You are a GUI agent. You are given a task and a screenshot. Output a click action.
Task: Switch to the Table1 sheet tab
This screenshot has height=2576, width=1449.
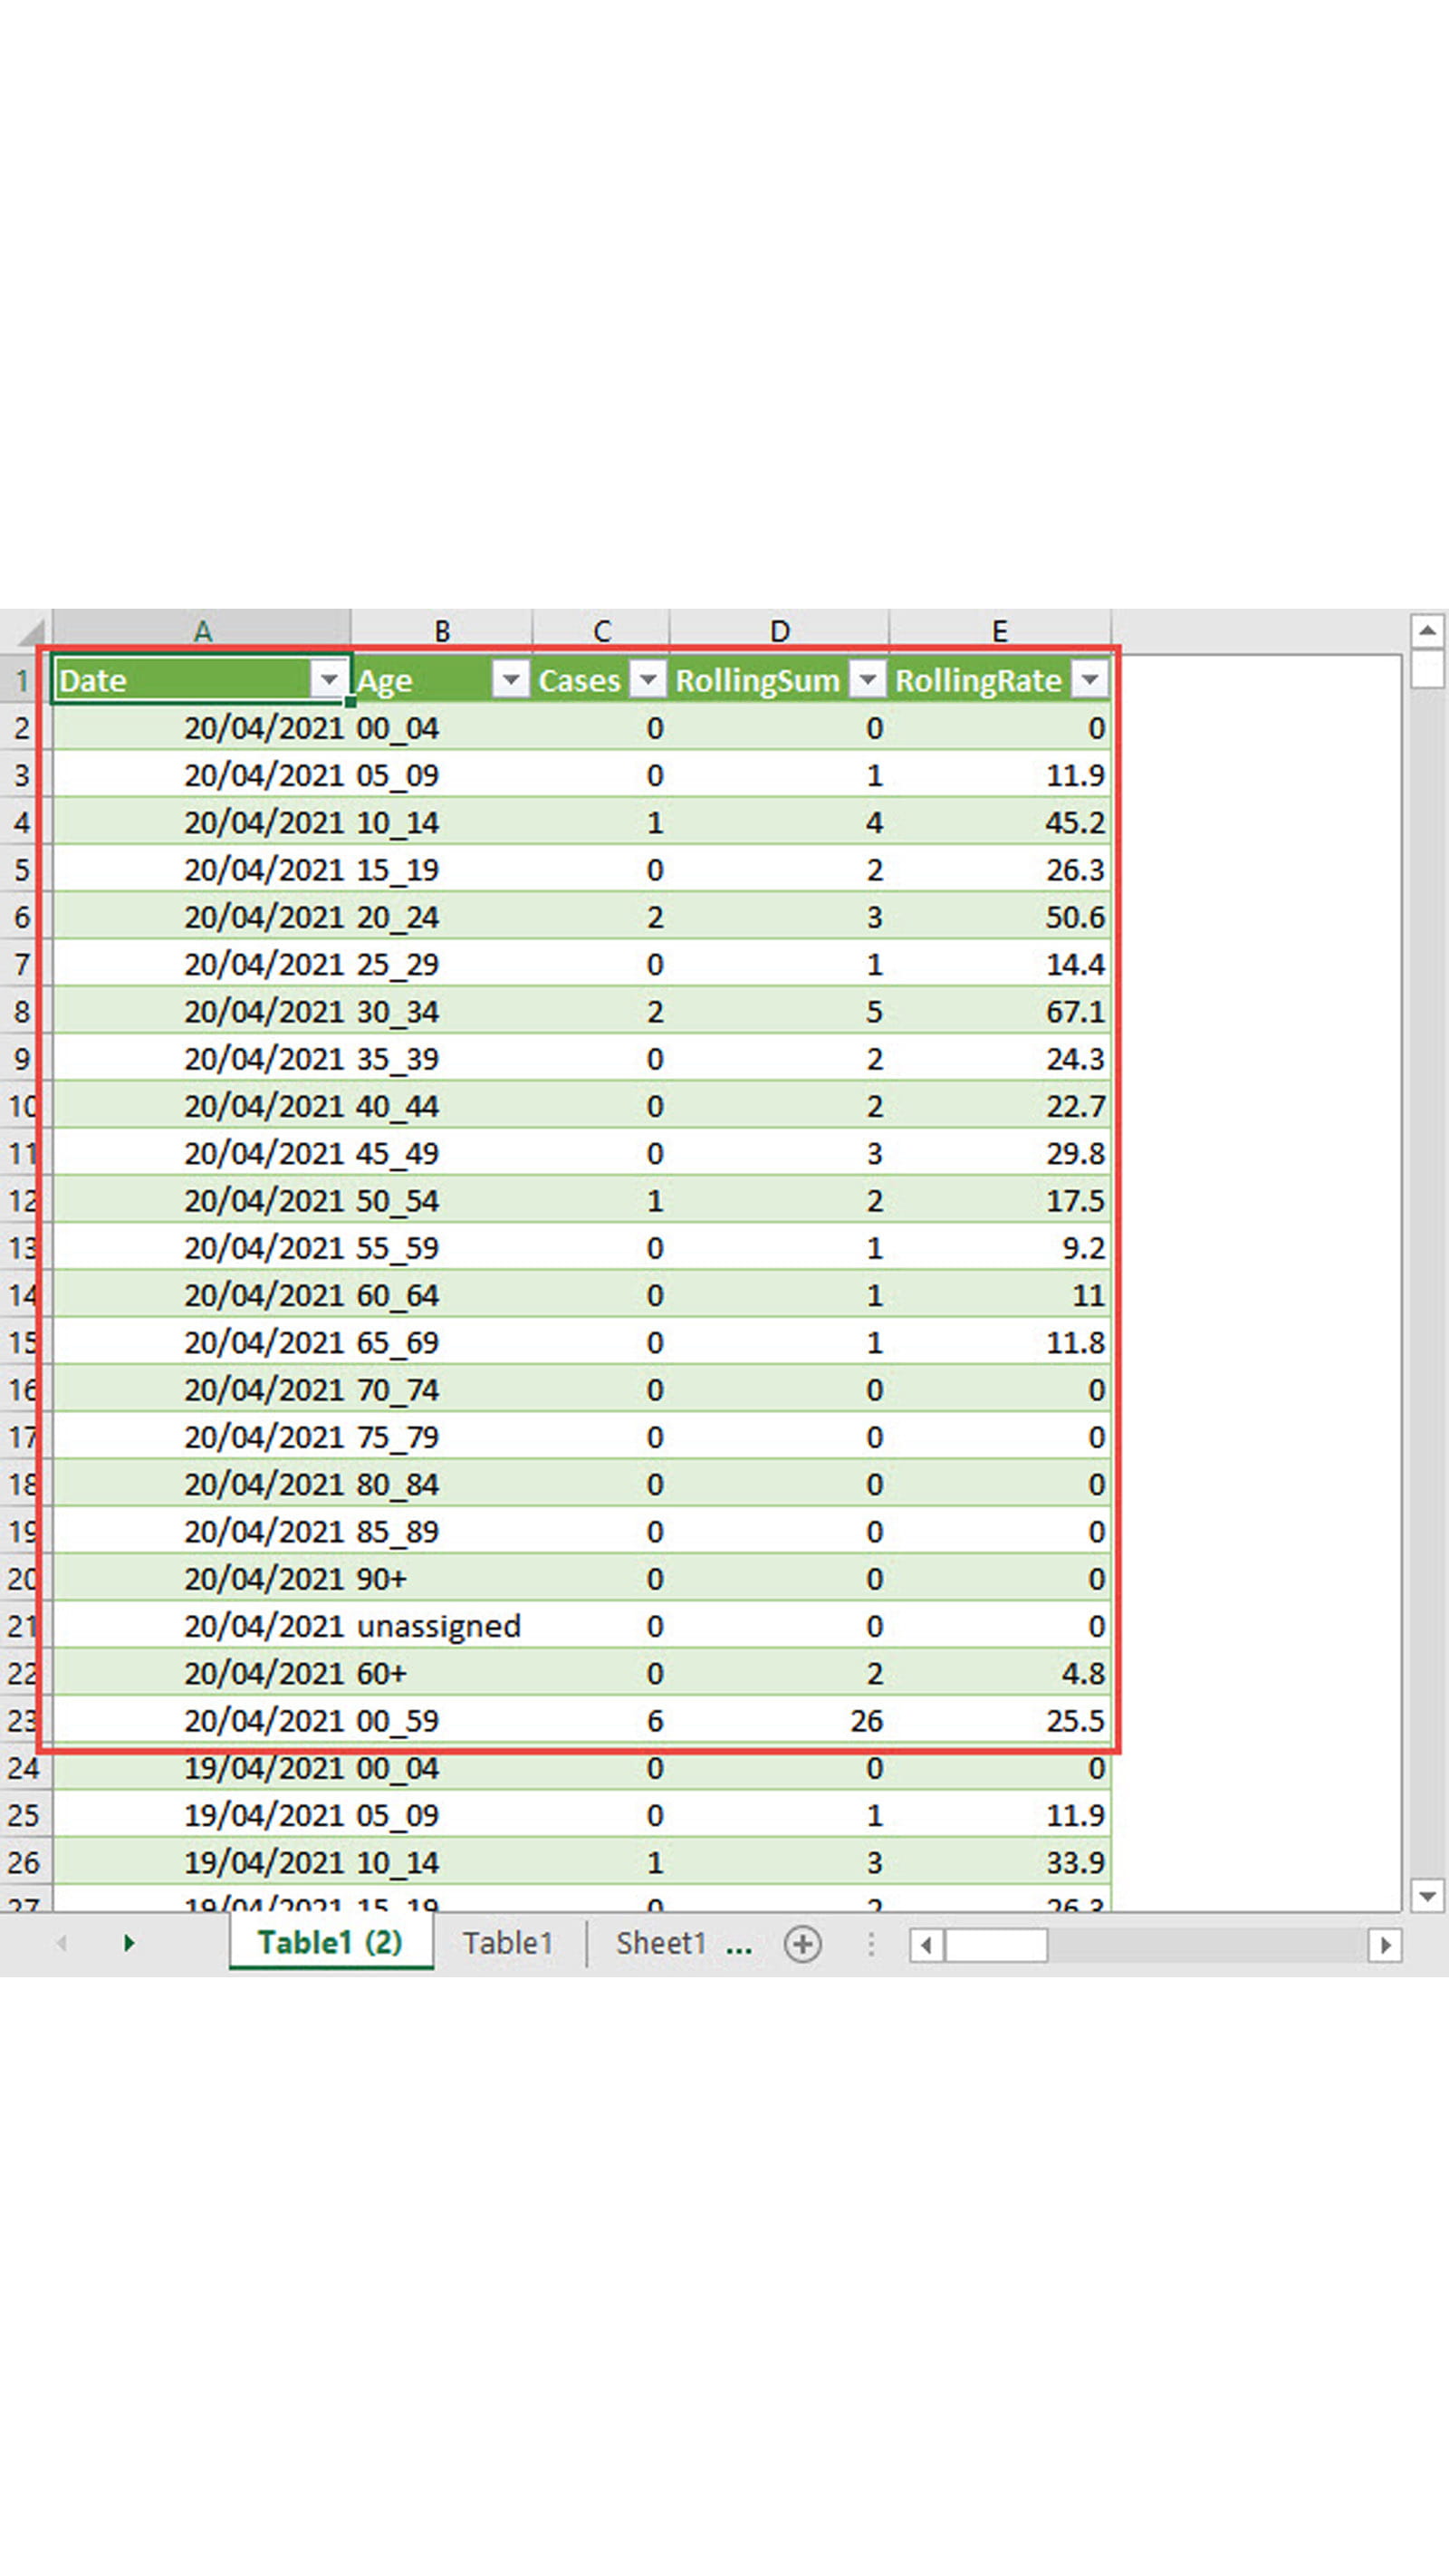pos(507,1943)
